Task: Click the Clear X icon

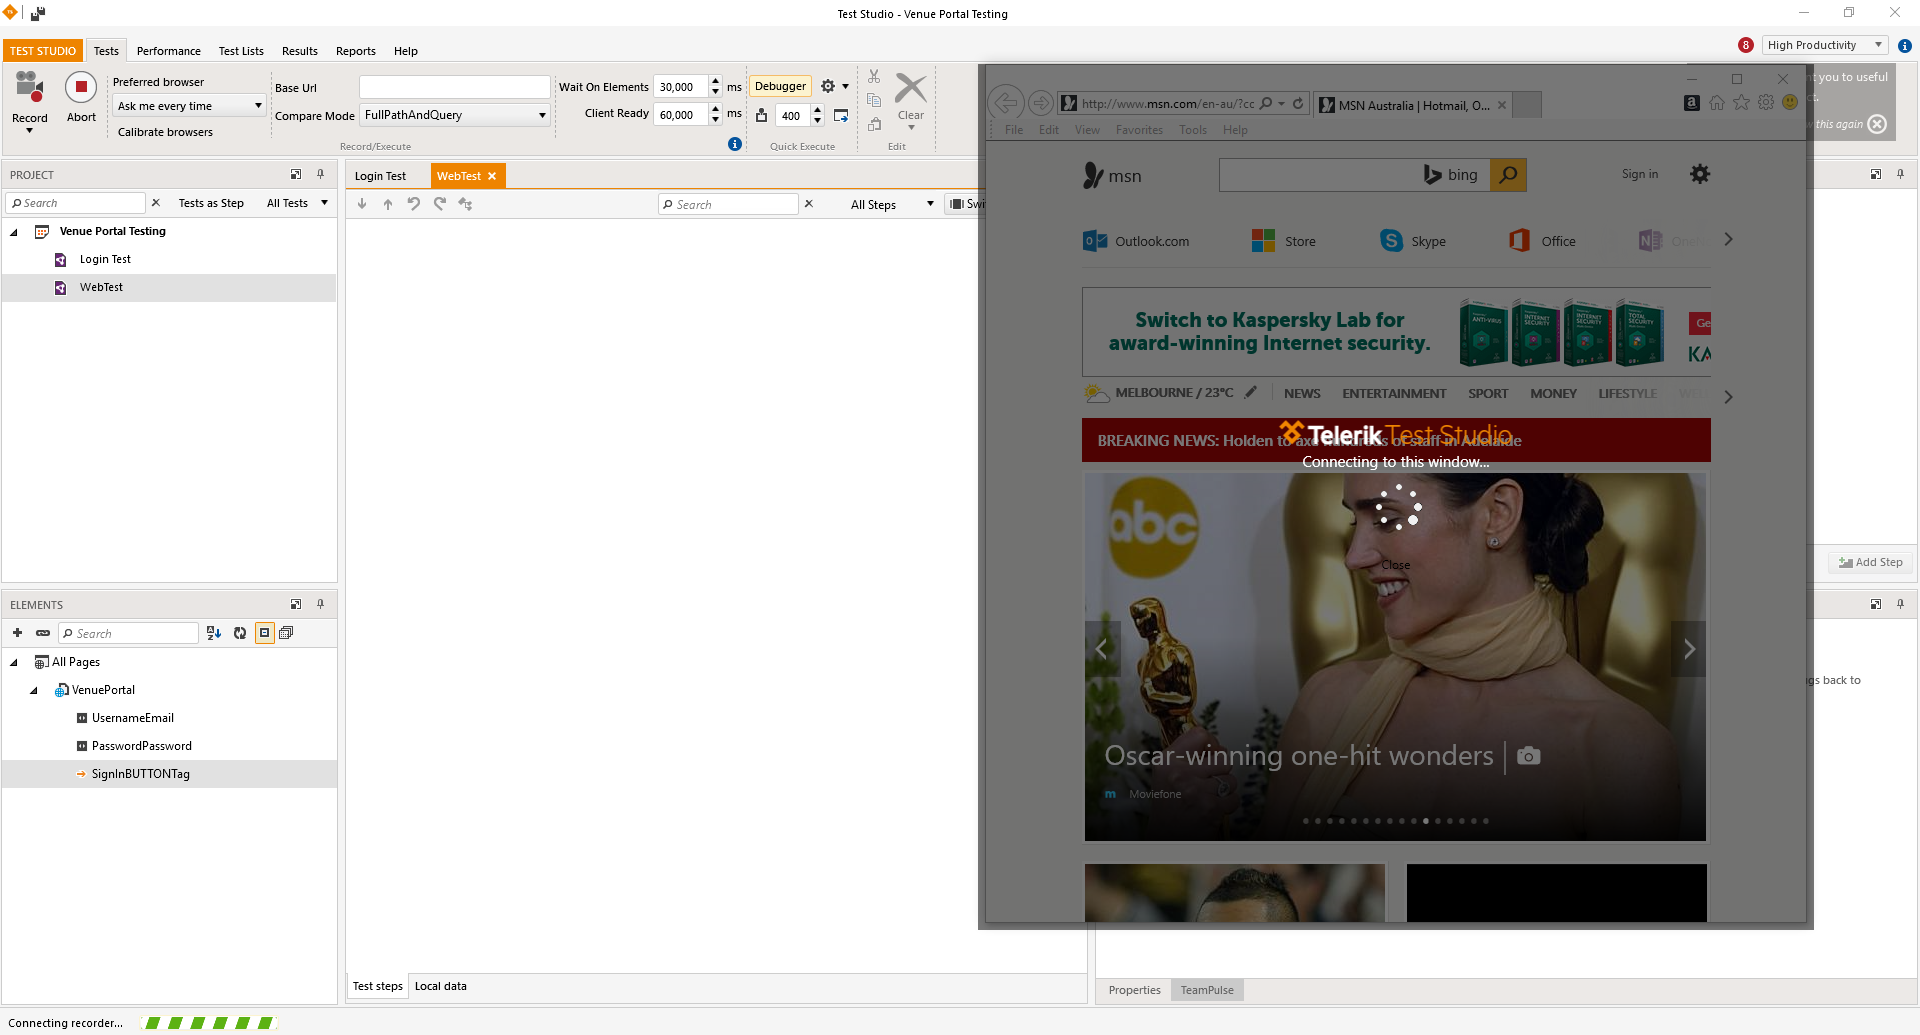Action: [910, 89]
